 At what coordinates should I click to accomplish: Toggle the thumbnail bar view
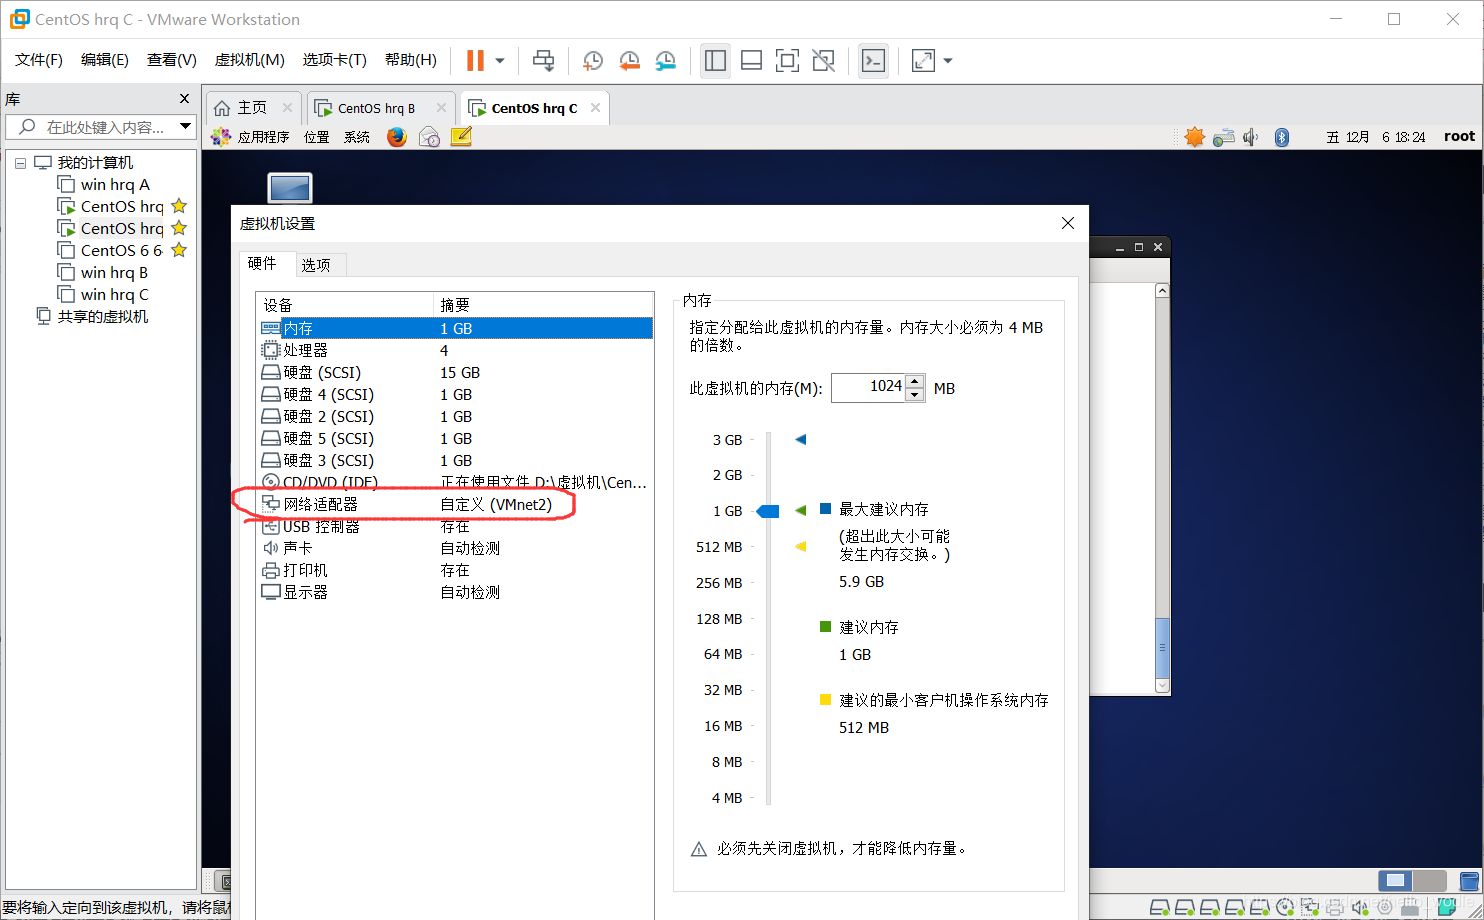coord(751,61)
